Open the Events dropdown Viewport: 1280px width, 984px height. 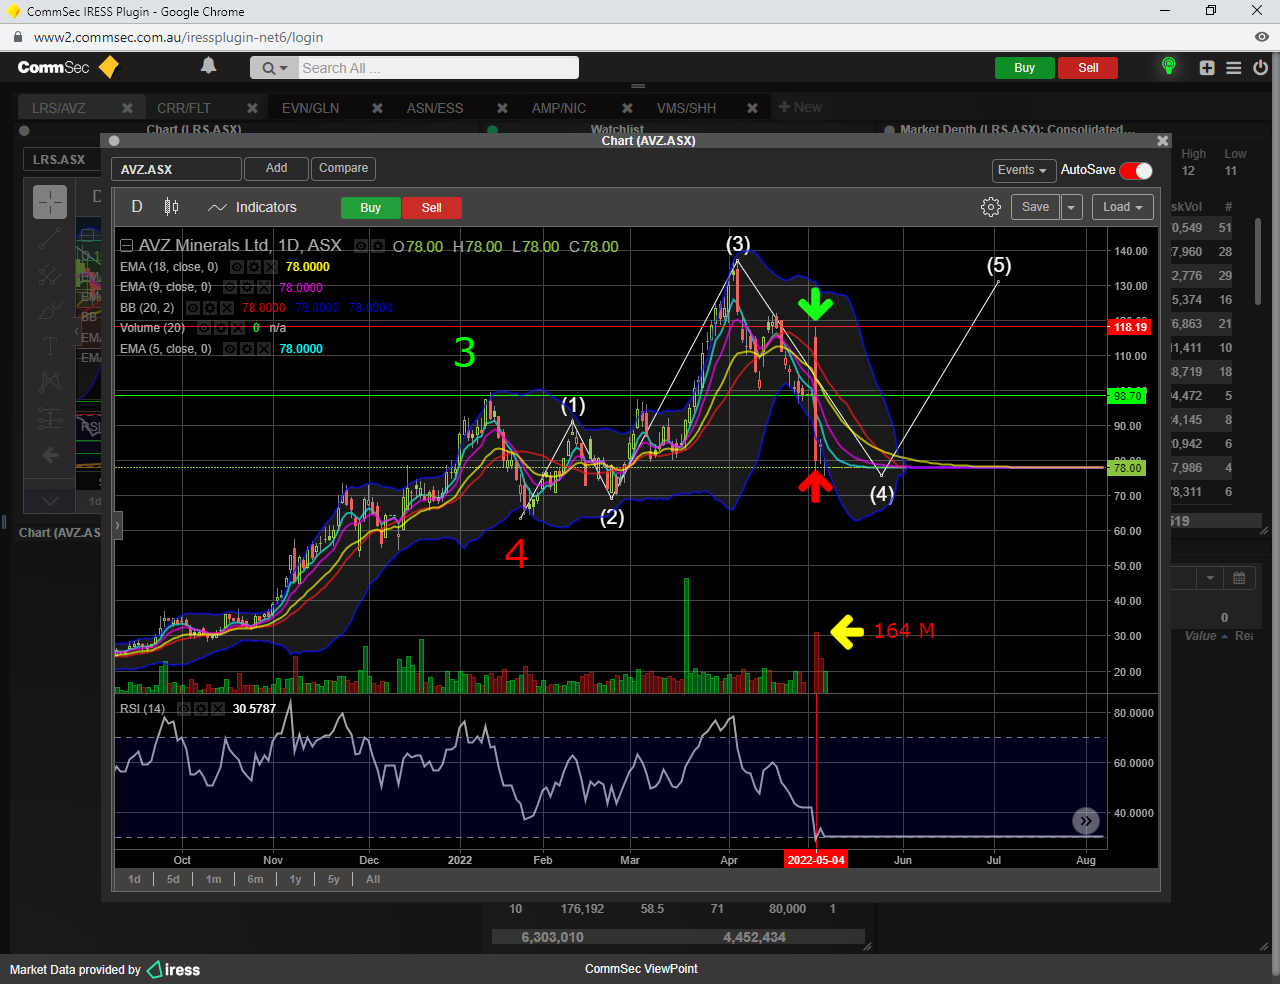(x=1022, y=170)
